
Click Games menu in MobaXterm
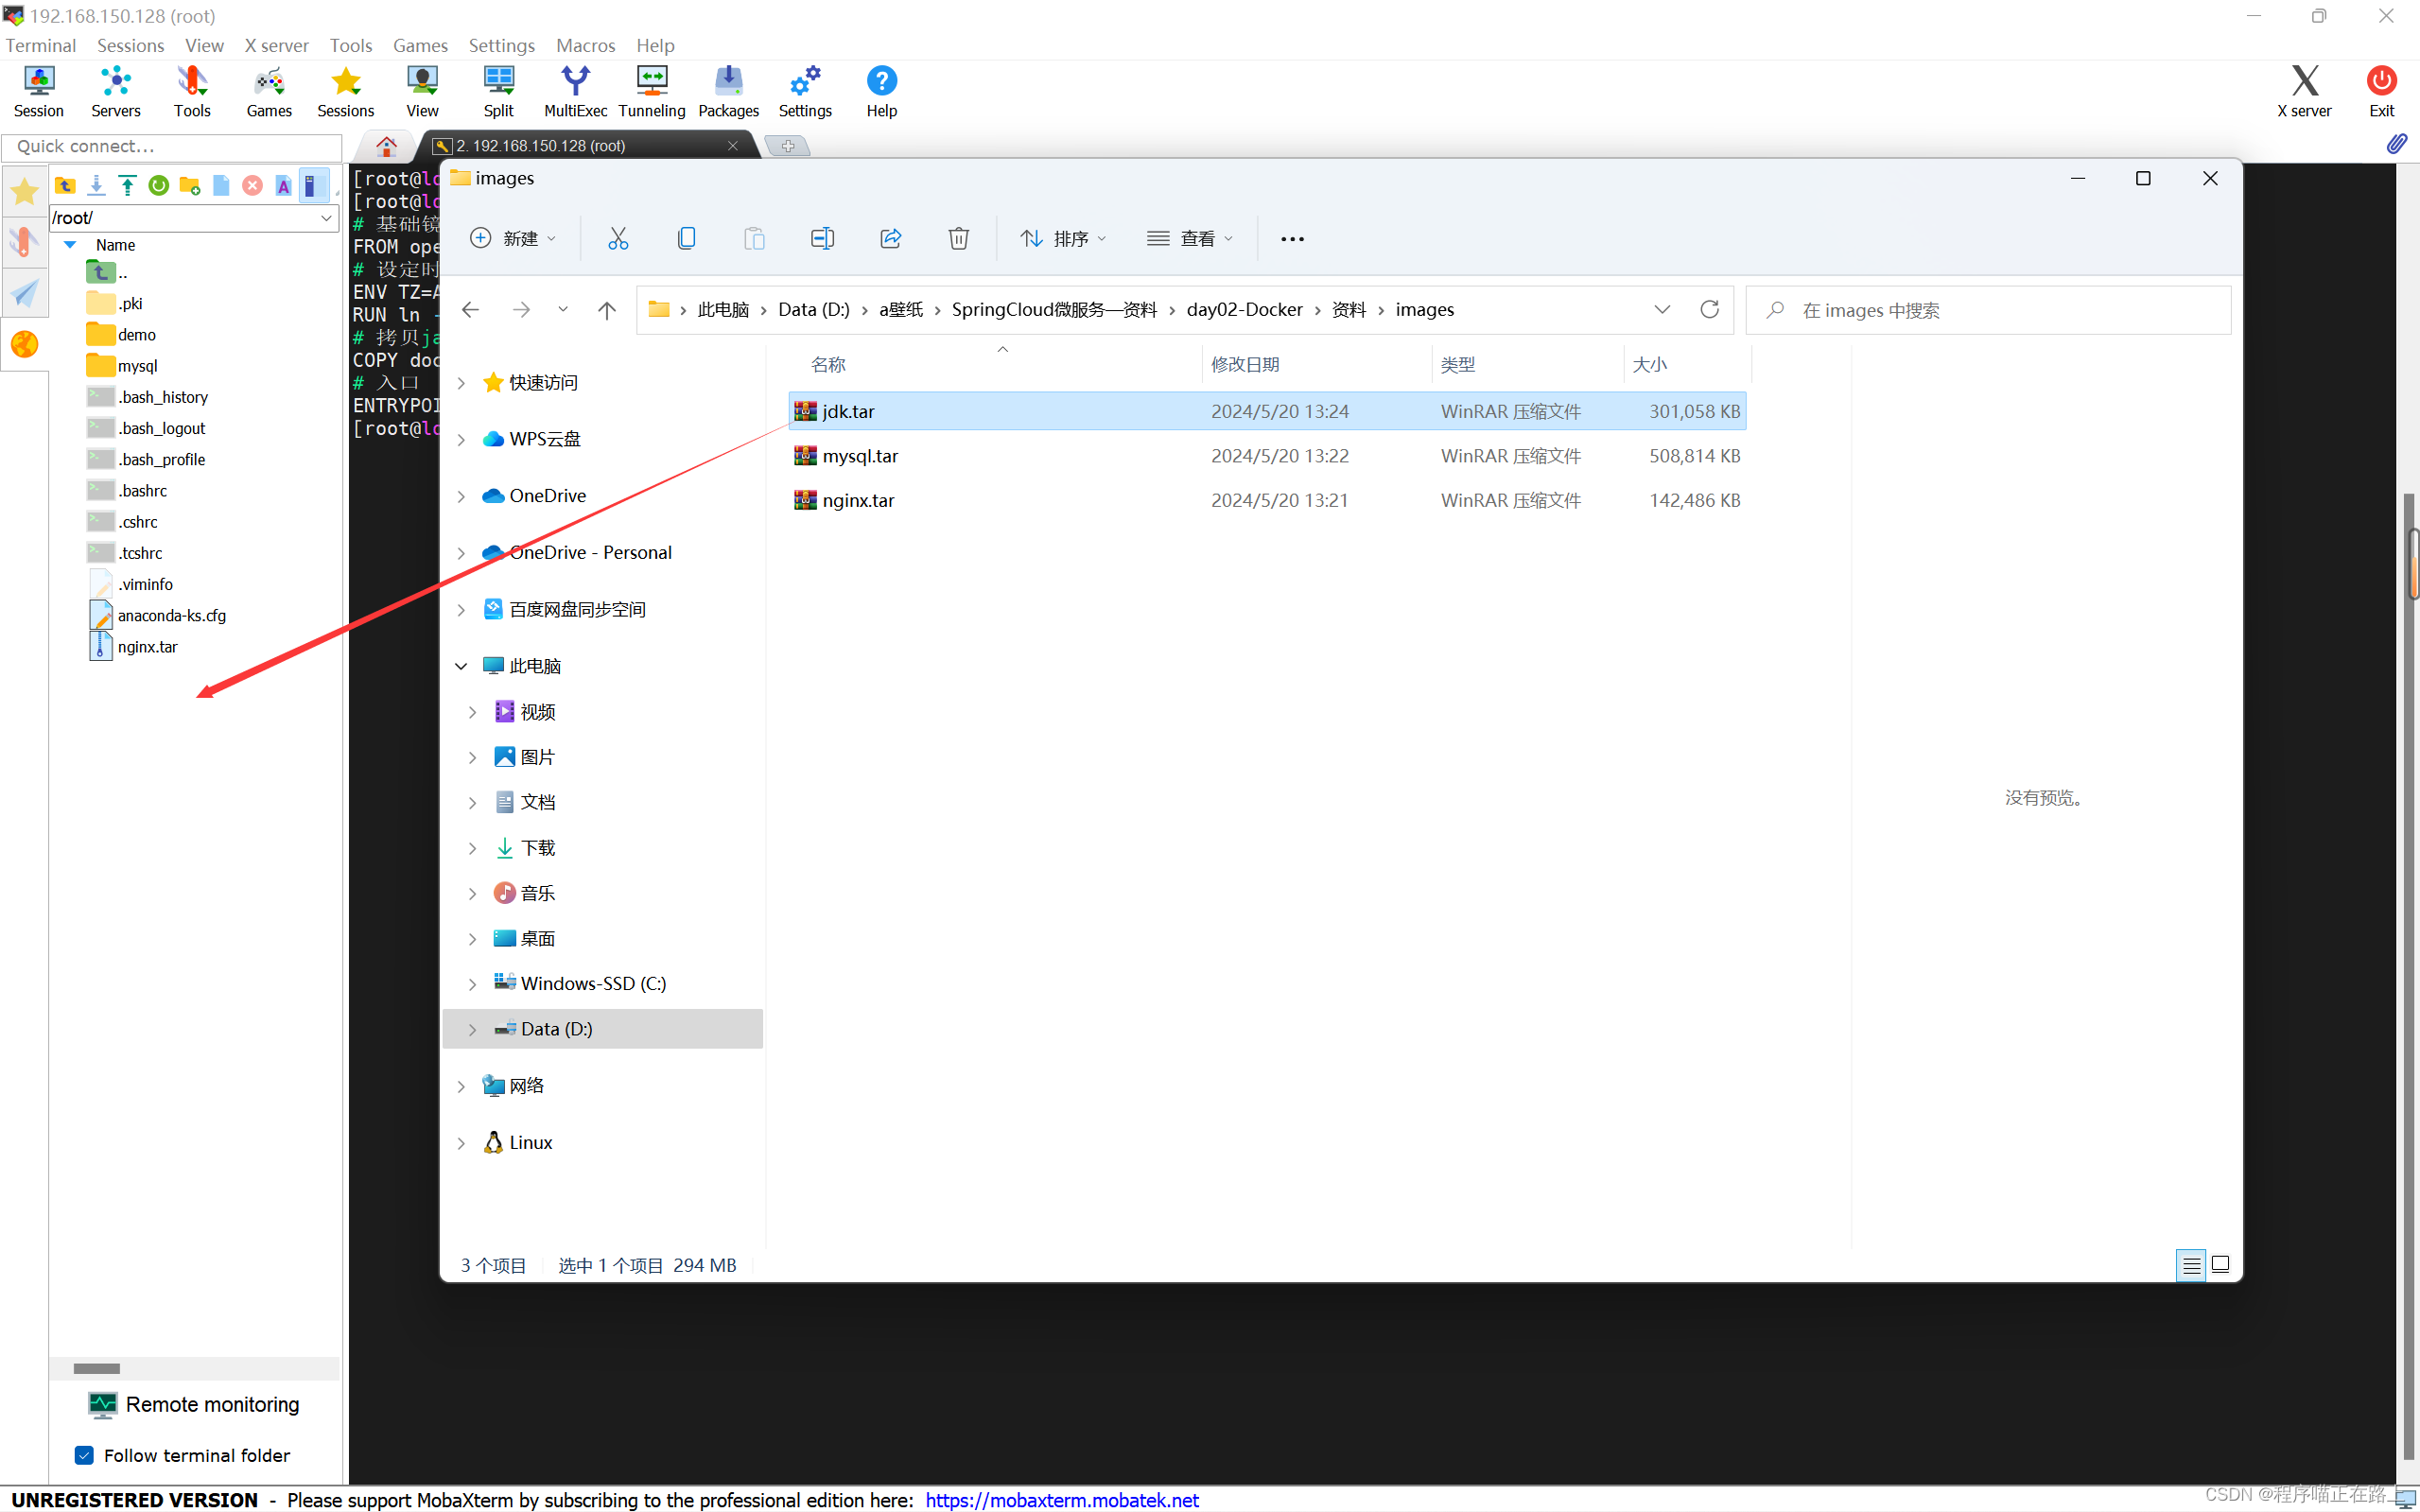(418, 45)
